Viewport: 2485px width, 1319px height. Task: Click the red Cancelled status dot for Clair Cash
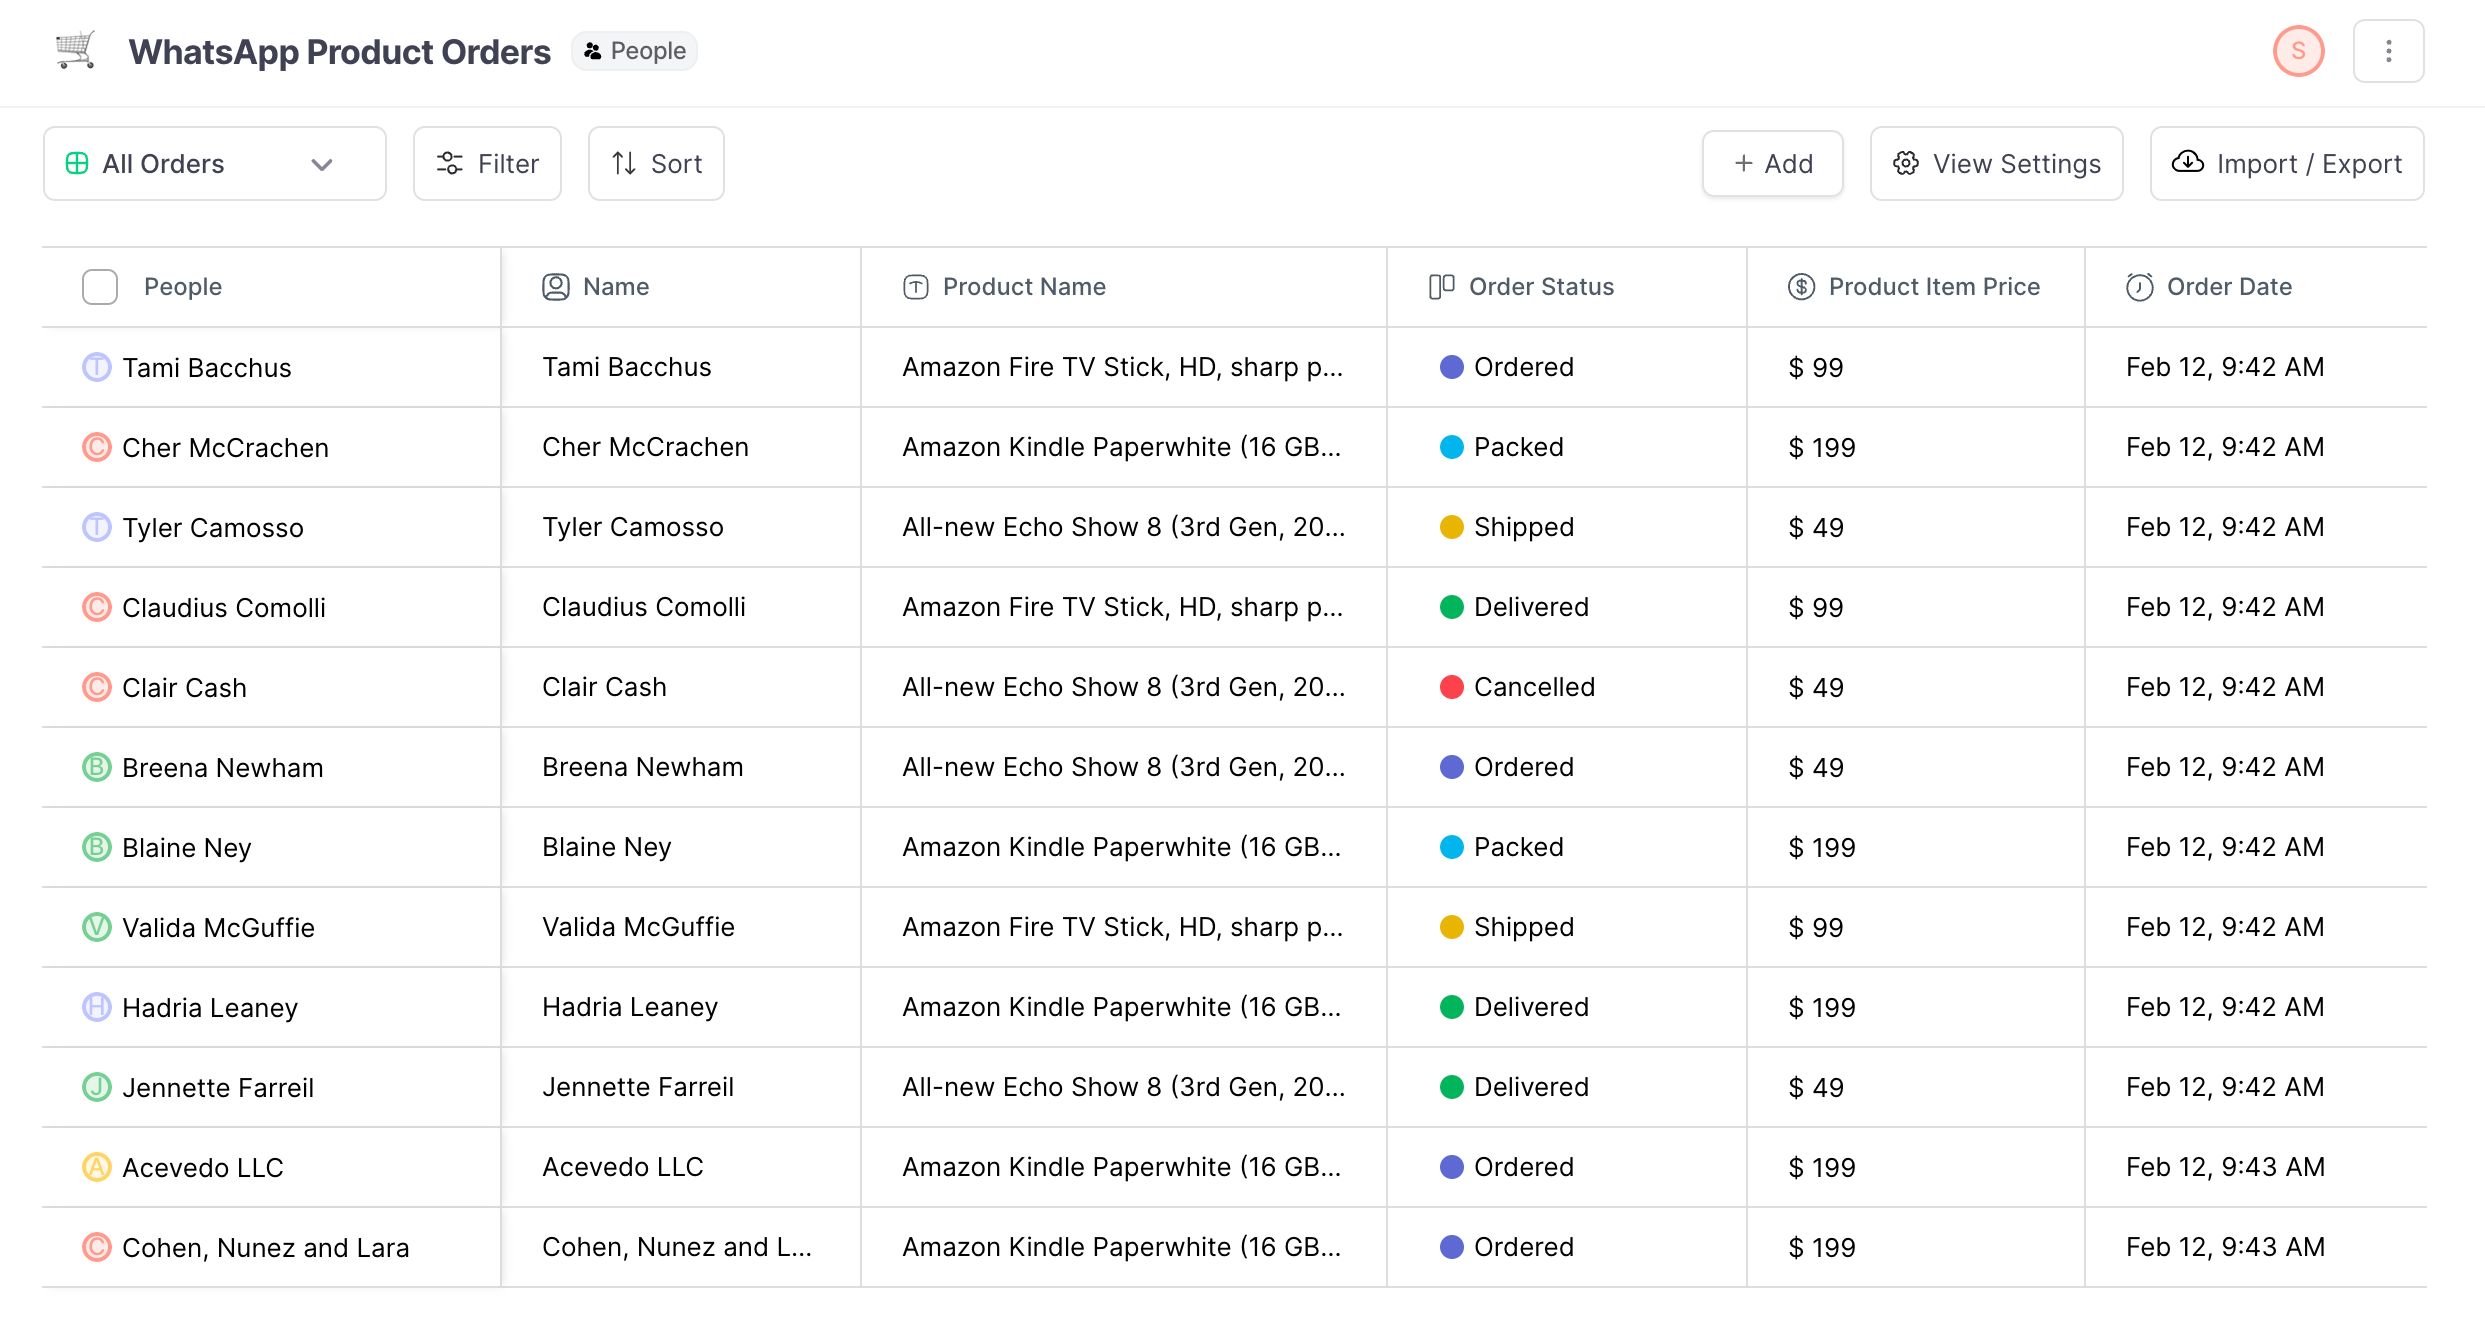(x=1451, y=687)
